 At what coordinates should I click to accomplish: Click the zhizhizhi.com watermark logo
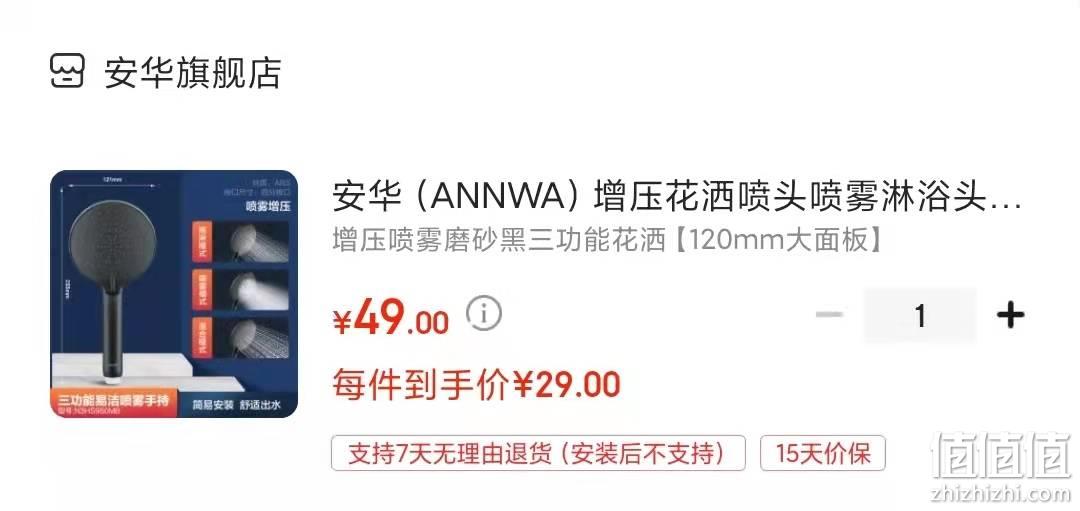tap(1000, 465)
